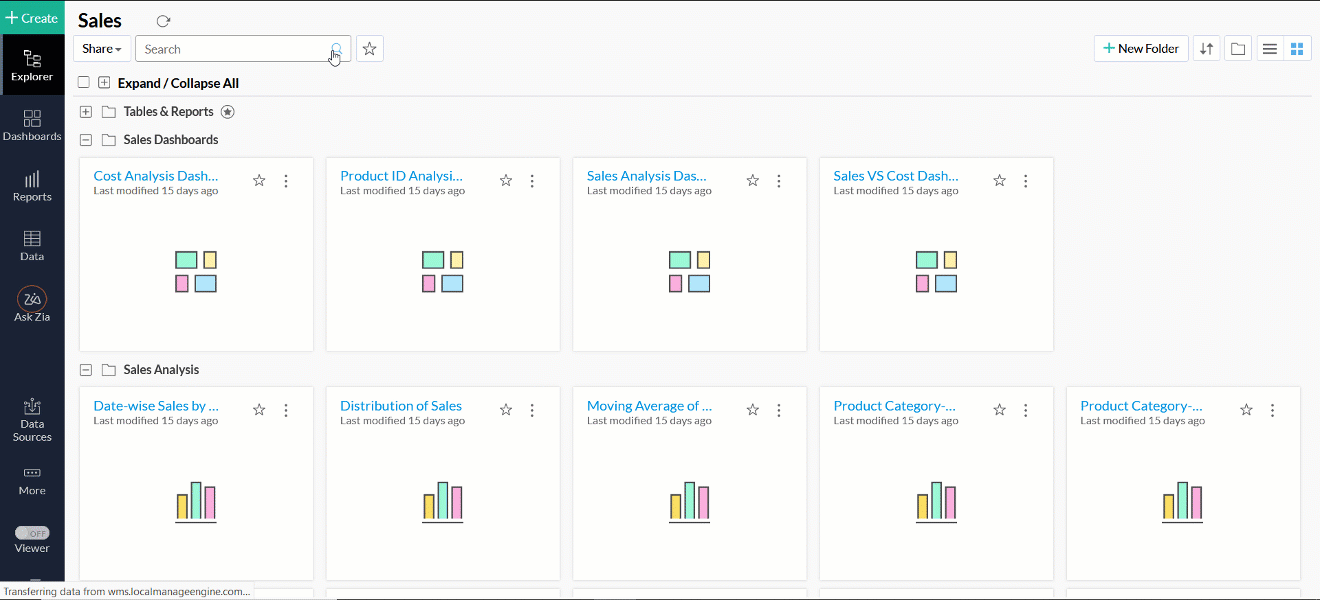Open the Share dropdown
Viewport: 1320px width, 600px height.
click(x=102, y=49)
